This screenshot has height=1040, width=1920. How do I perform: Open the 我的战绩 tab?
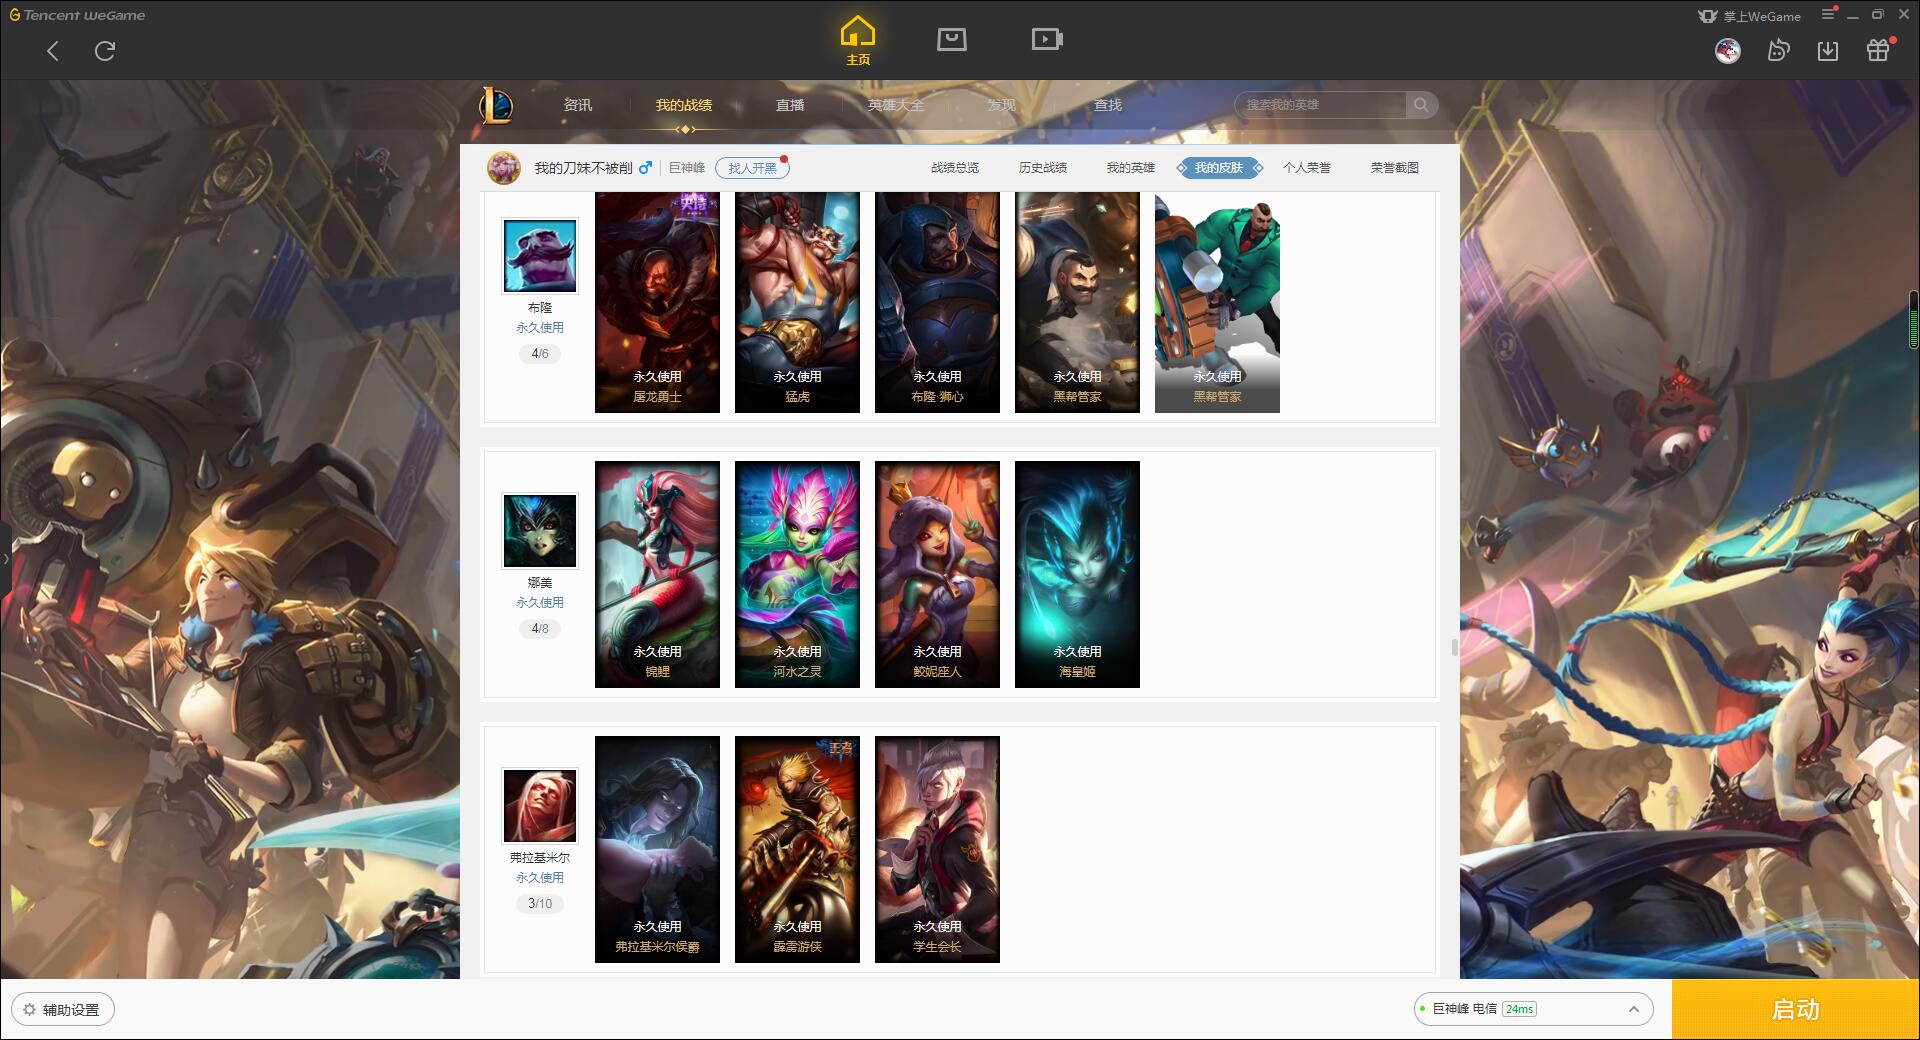point(684,105)
